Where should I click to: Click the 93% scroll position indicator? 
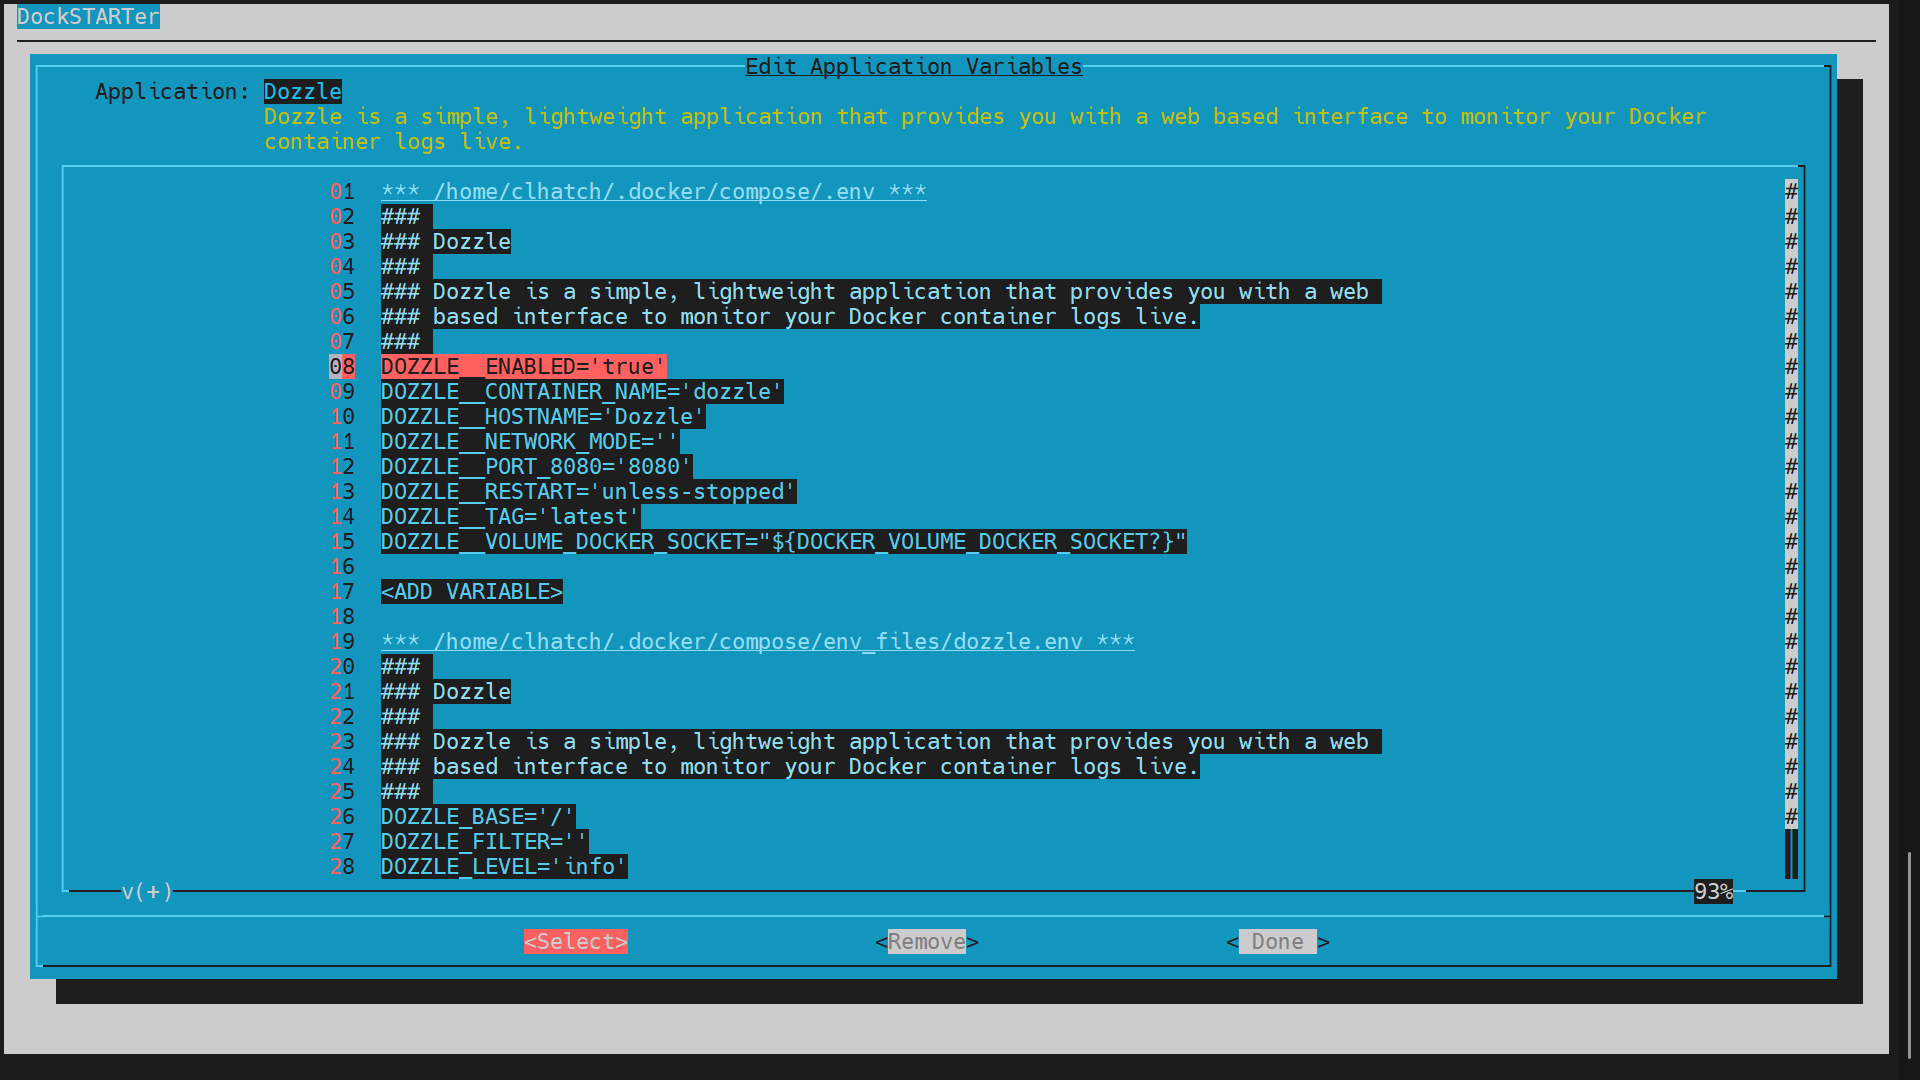point(1713,891)
